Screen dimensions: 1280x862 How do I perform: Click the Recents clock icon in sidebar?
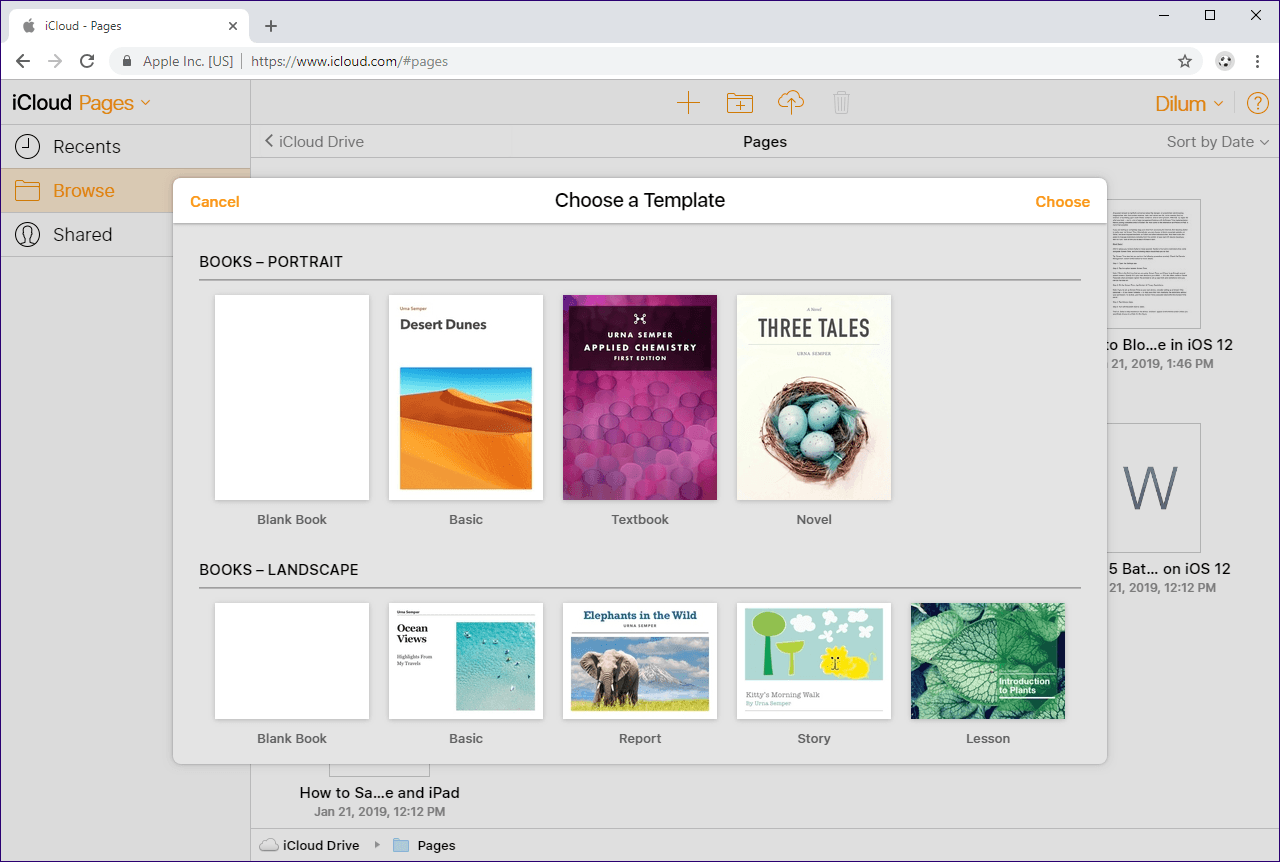pos(27,147)
